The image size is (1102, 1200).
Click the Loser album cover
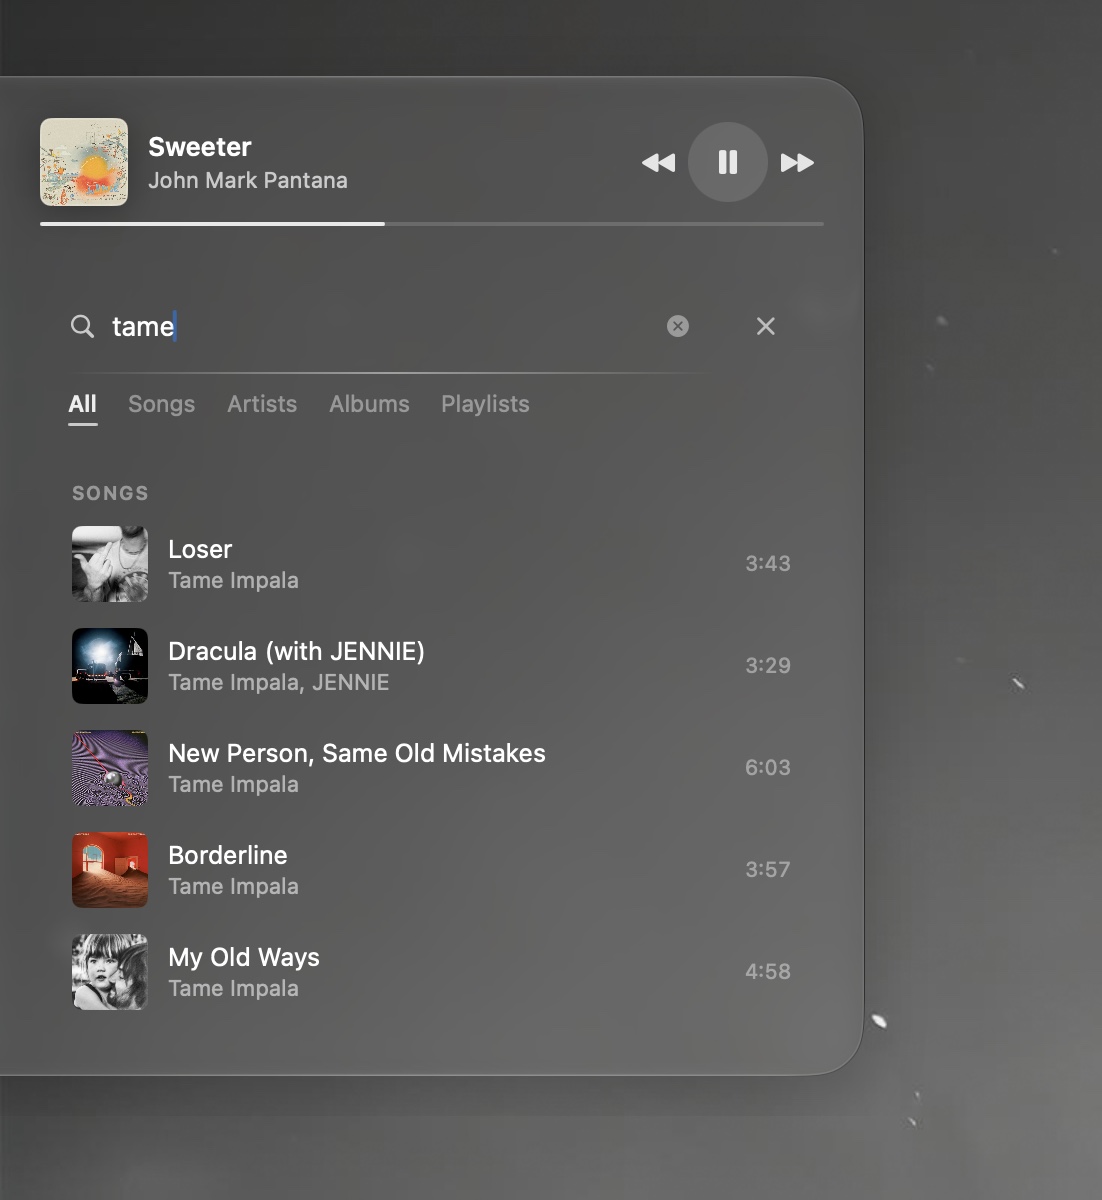pos(110,564)
